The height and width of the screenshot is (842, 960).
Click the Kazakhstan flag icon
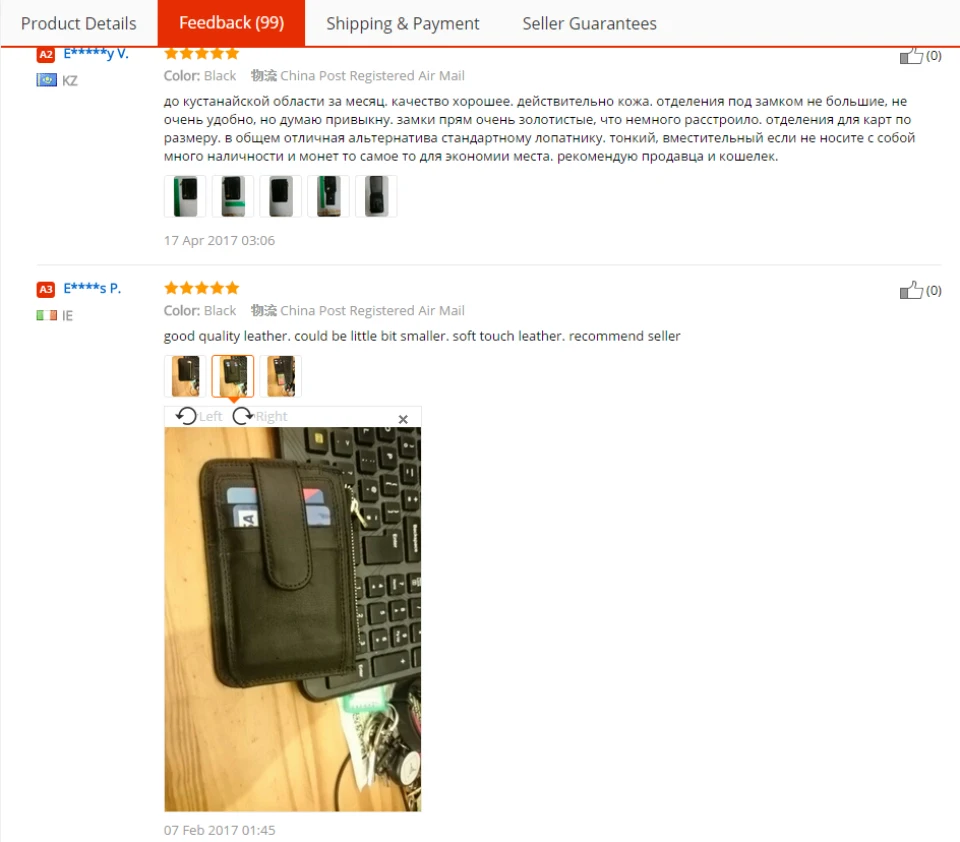coord(47,80)
